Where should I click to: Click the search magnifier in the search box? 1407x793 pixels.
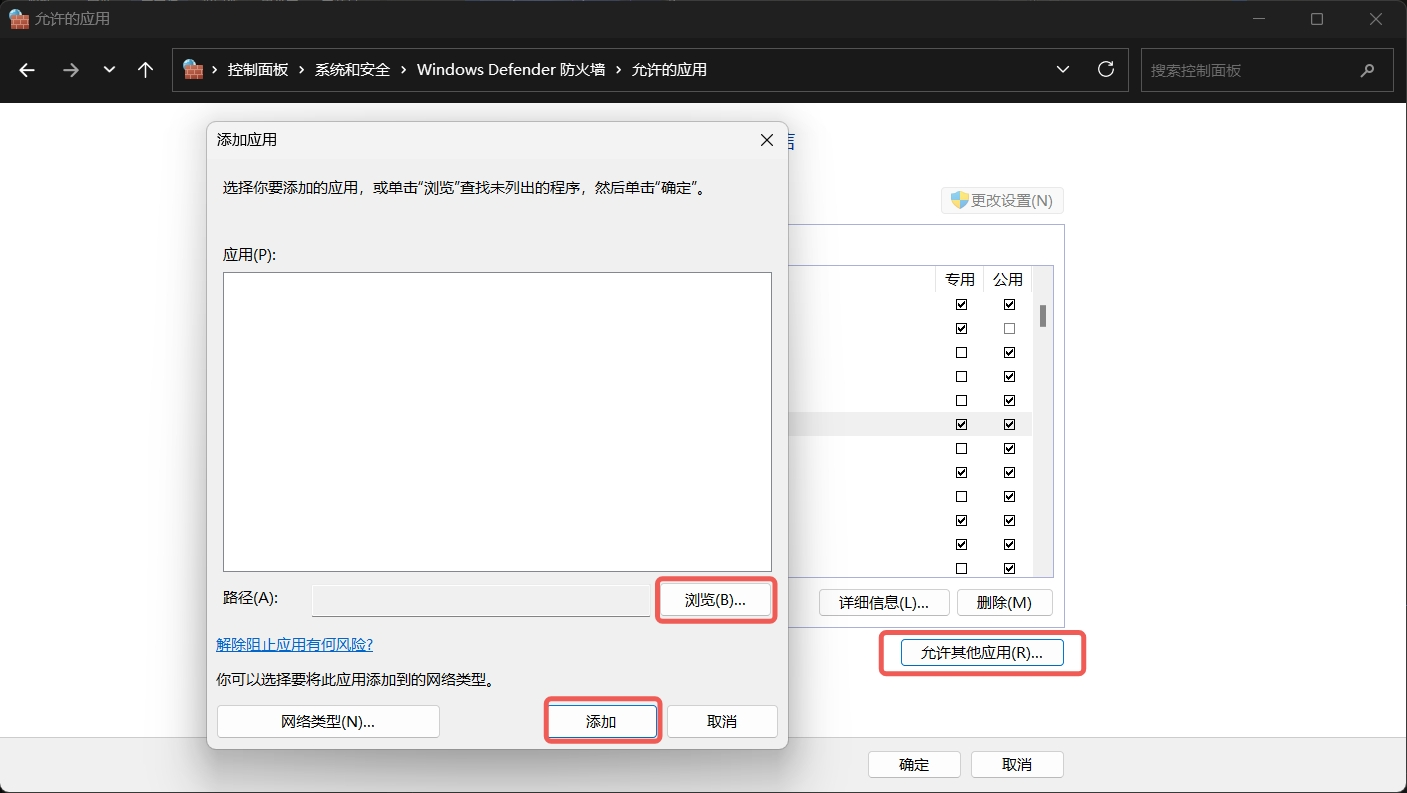click(x=1368, y=69)
